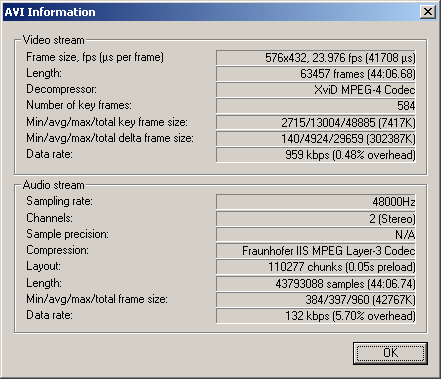The height and width of the screenshot is (379, 441).
Task: Click the channels value 2 (Stereo)
Action: pos(316,219)
